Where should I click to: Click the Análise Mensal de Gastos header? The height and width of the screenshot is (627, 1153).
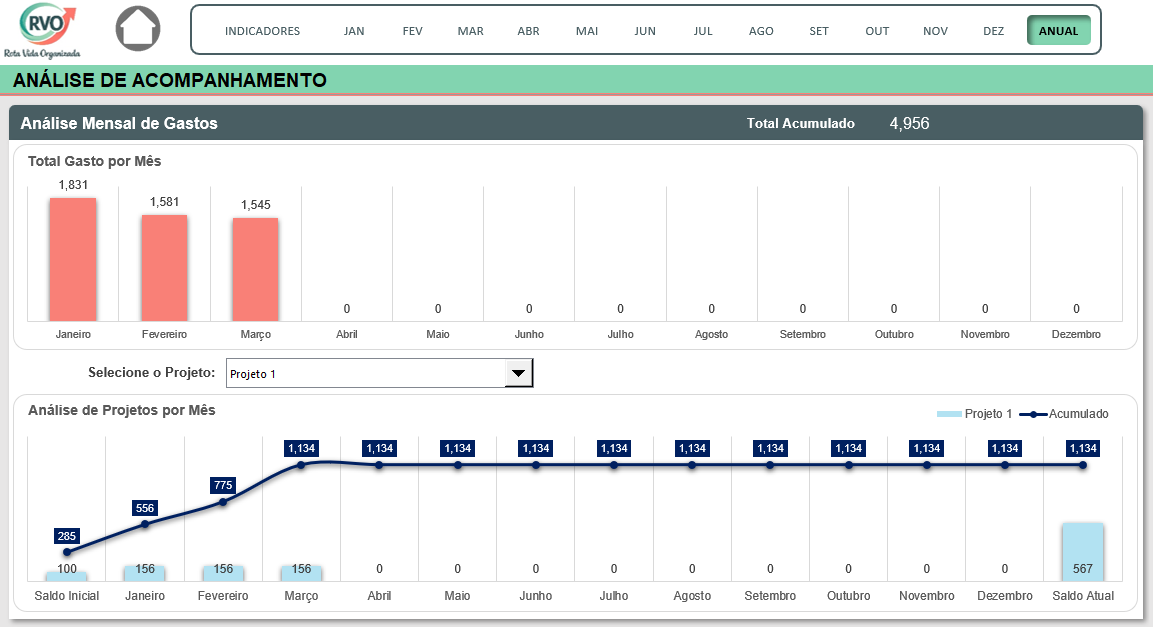(119, 123)
